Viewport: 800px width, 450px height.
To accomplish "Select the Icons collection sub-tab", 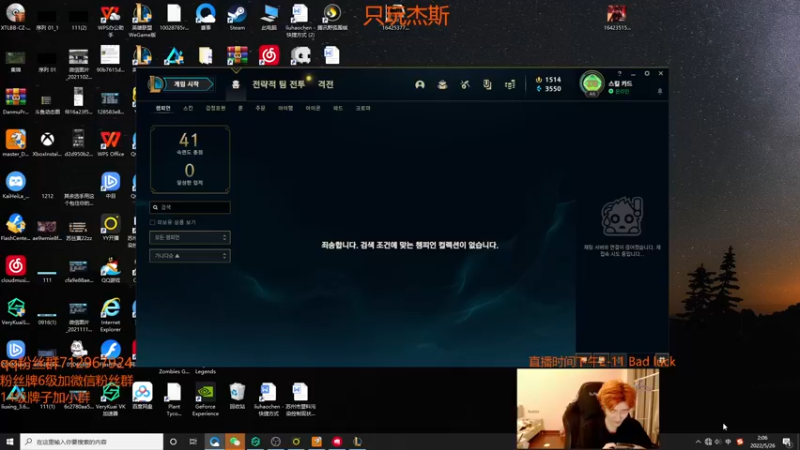I will click(x=313, y=108).
